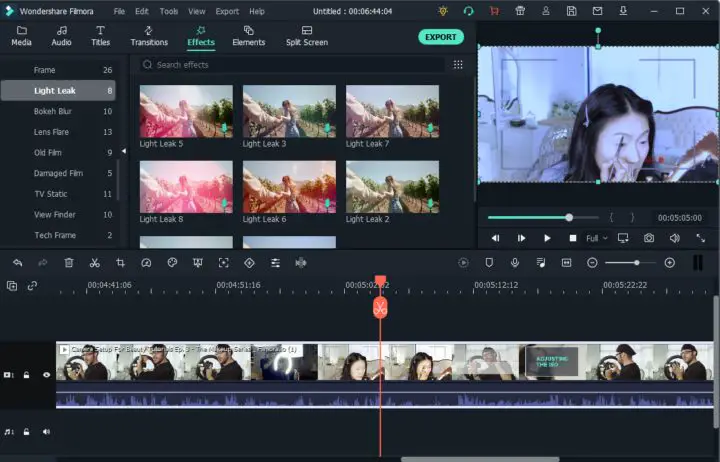Mute the audio track speaker icon
720x462 pixels.
[x=46, y=432]
